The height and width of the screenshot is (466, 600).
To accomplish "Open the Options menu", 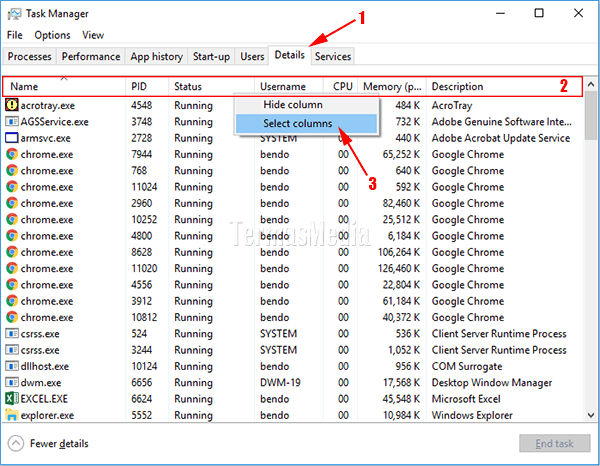I will pos(52,35).
